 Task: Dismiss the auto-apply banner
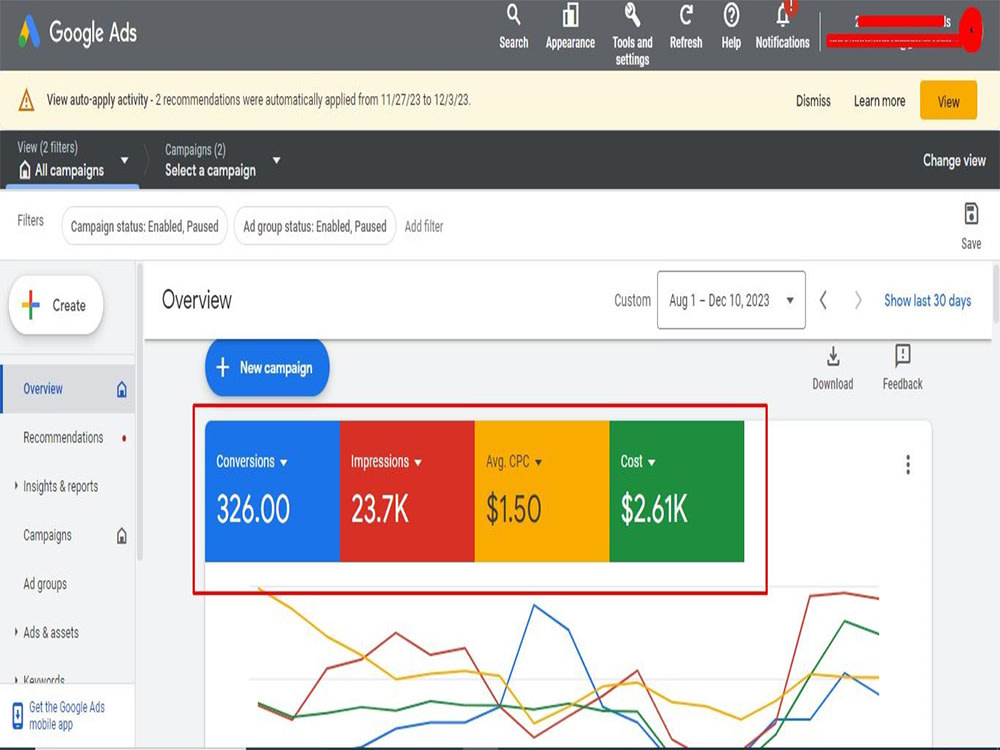(x=813, y=101)
